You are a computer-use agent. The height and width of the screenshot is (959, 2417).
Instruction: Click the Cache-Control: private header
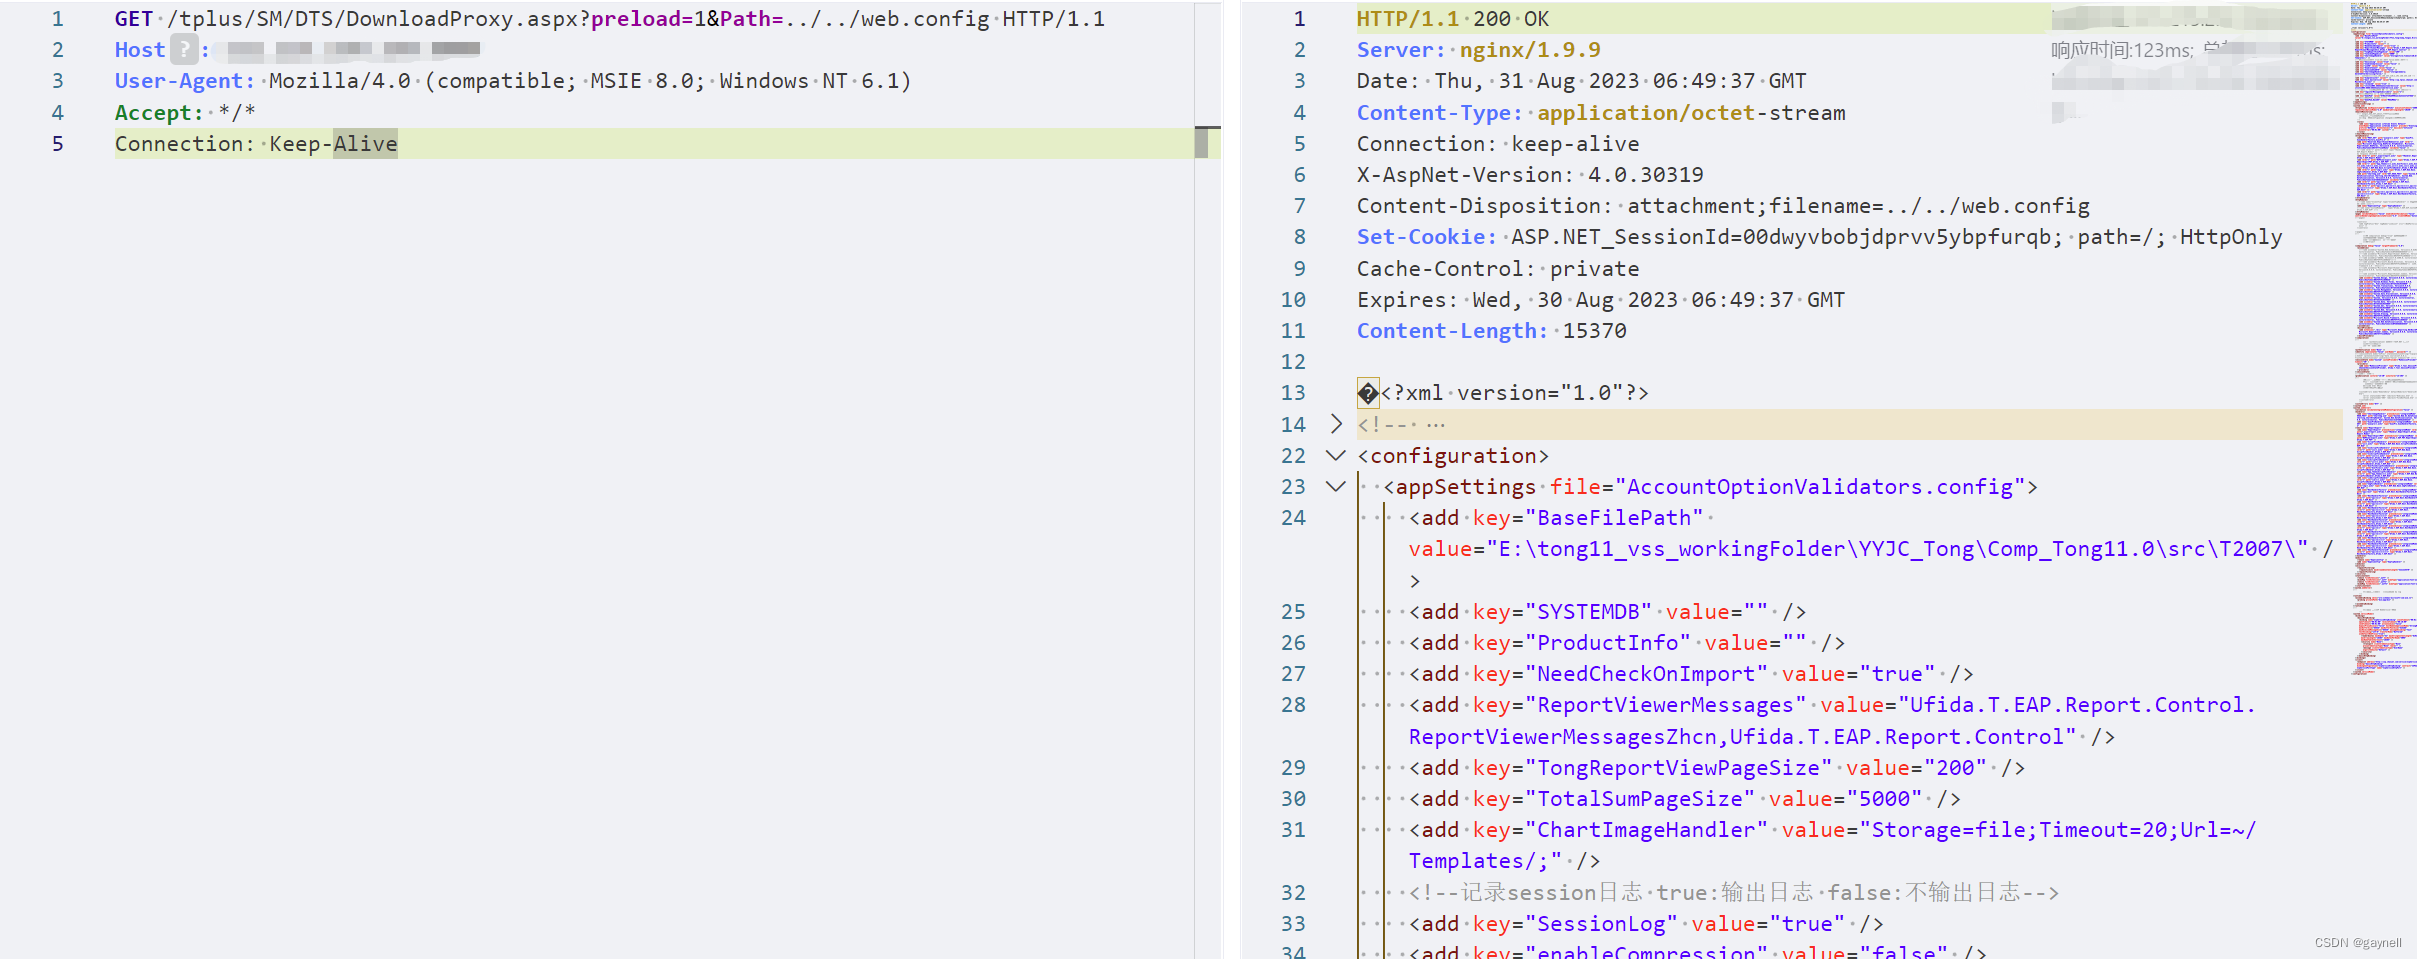1498,269
